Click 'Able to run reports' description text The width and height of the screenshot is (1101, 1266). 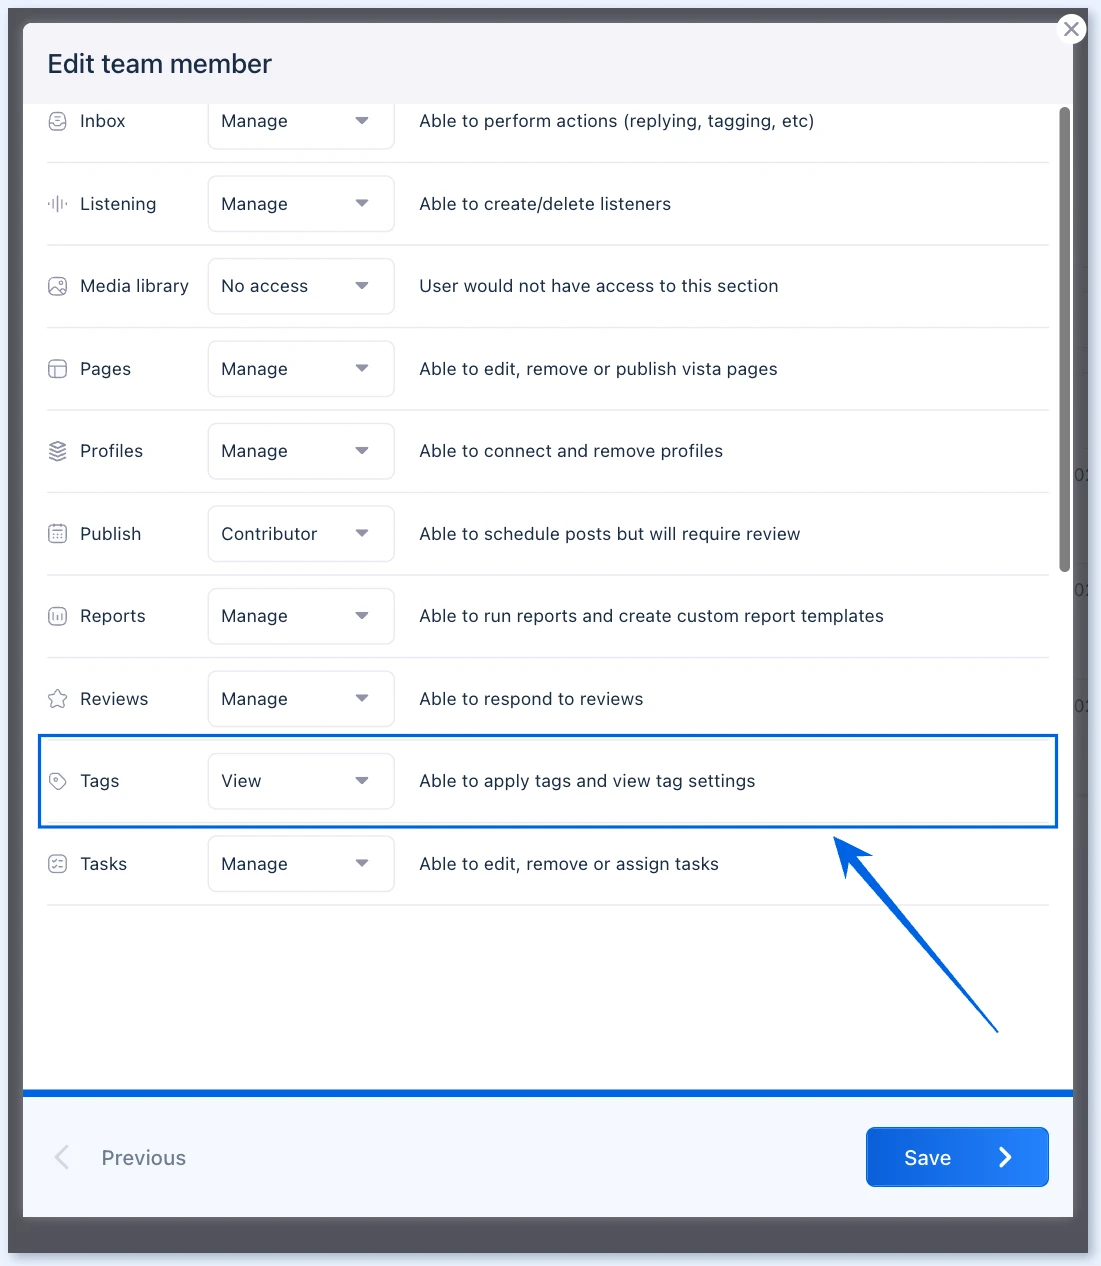(x=651, y=616)
